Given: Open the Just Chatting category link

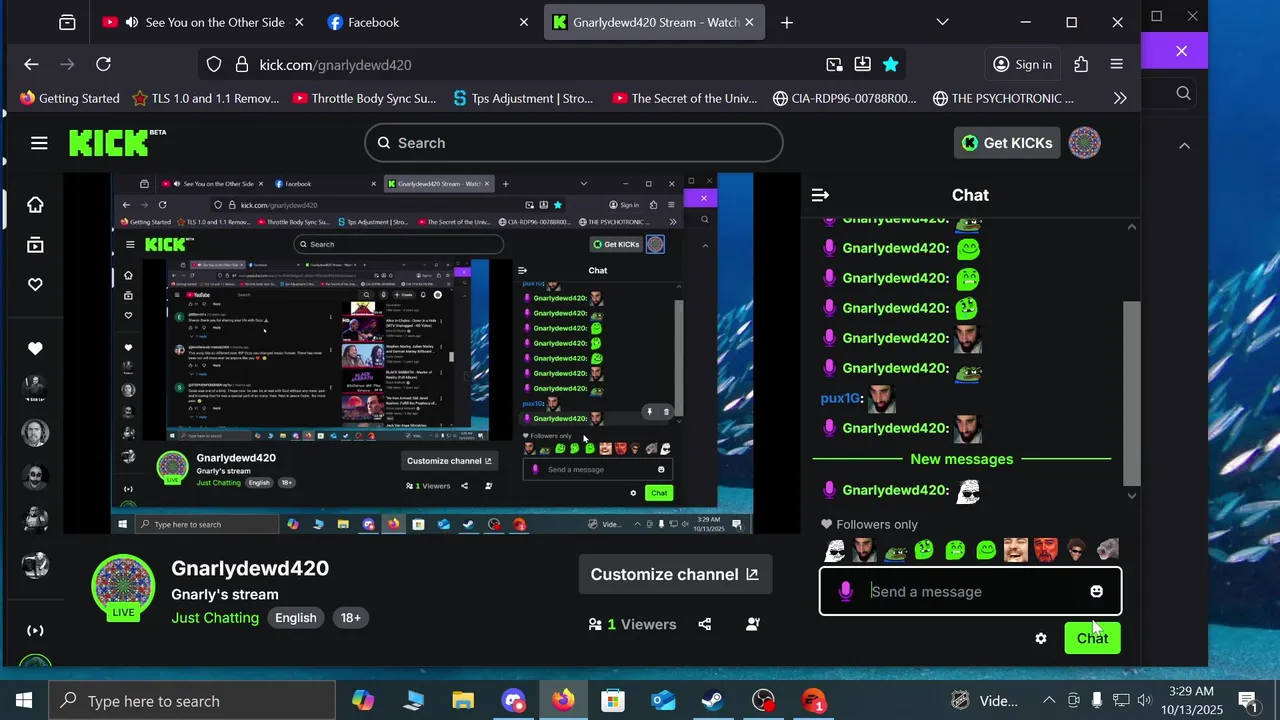Looking at the screenshot, I should 215,618.
